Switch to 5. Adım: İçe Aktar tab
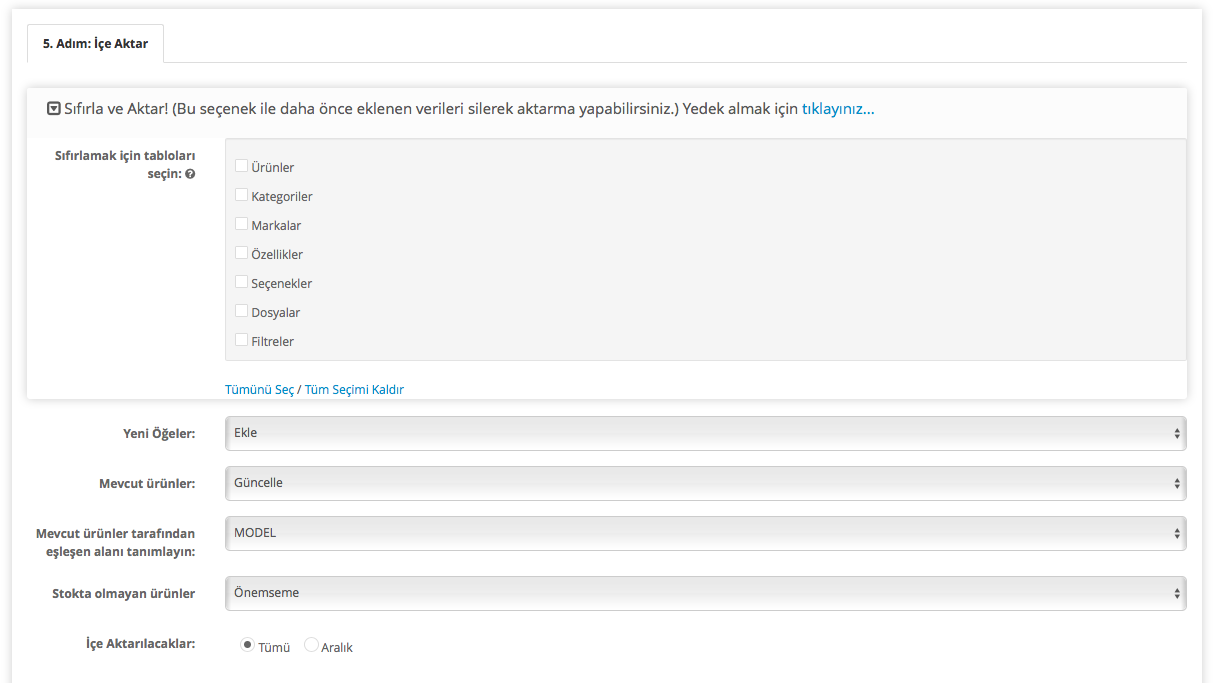This screenshot has width=1214, height=683. pyautogui.click(x=95, y=44)
